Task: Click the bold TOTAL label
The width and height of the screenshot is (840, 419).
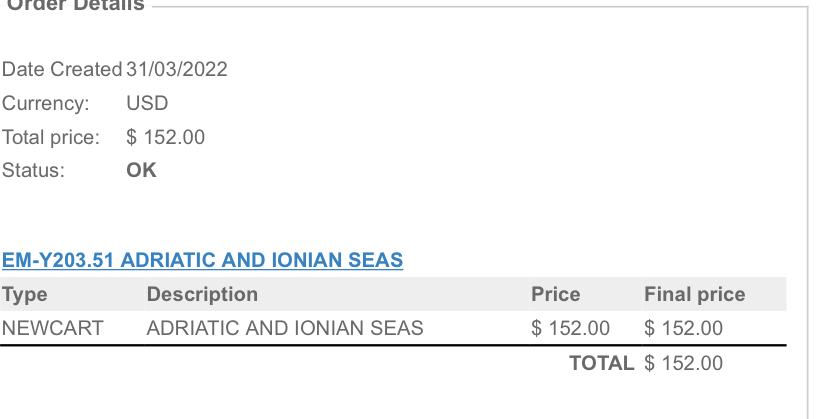Action: [x=601, y=363]
